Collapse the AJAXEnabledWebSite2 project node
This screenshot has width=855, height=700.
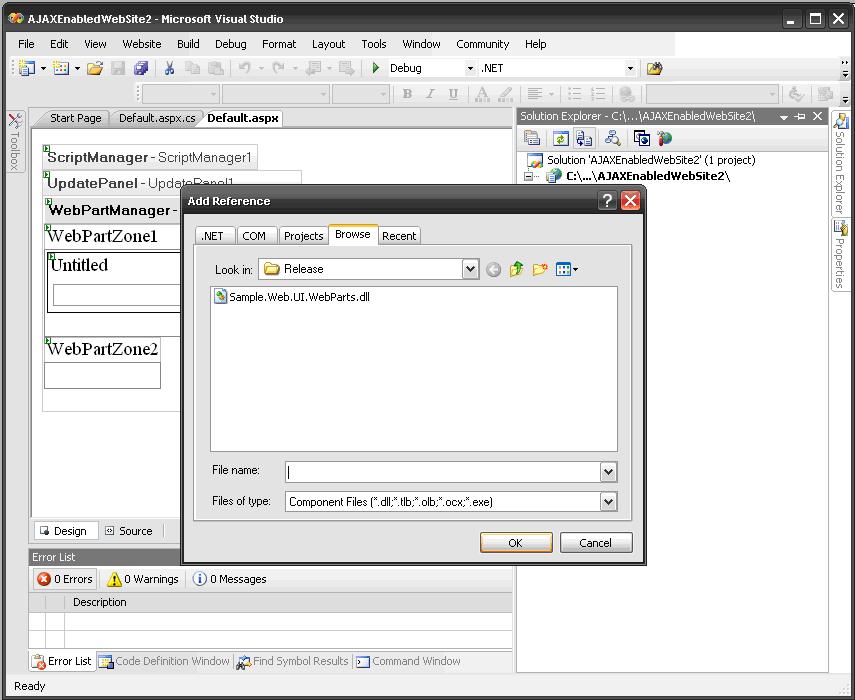[528, 176]
